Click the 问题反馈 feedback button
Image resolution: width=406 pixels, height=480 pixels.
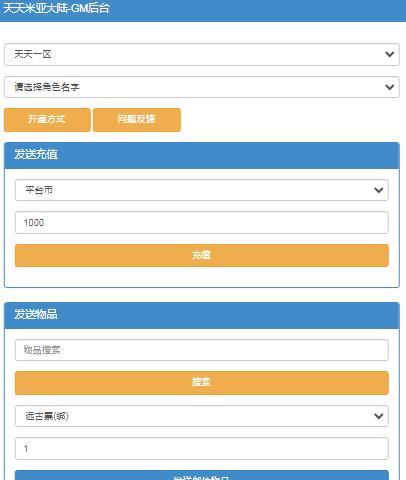pos(137,119)
